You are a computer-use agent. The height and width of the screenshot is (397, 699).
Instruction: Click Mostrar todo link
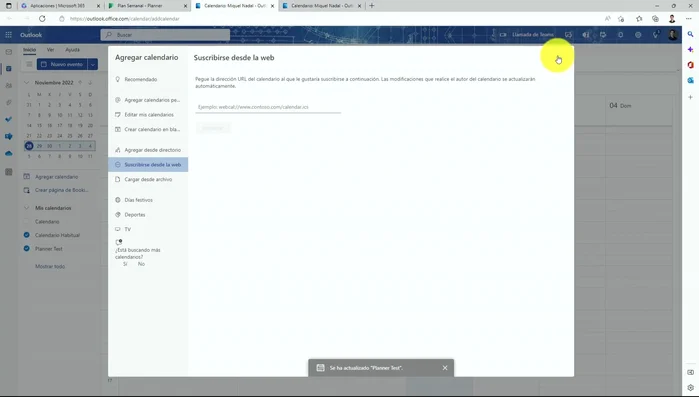click(x=50, y=266)
